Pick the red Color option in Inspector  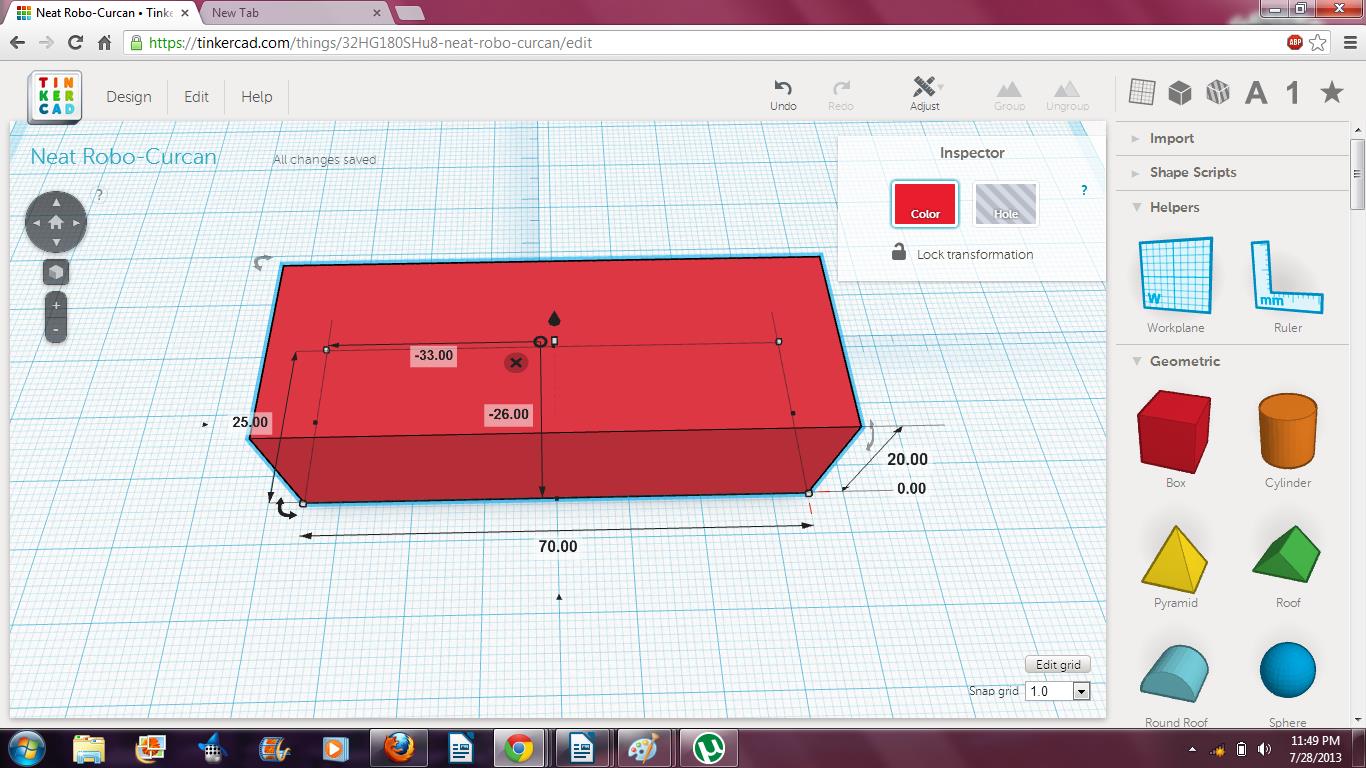(x=925, y=204)
